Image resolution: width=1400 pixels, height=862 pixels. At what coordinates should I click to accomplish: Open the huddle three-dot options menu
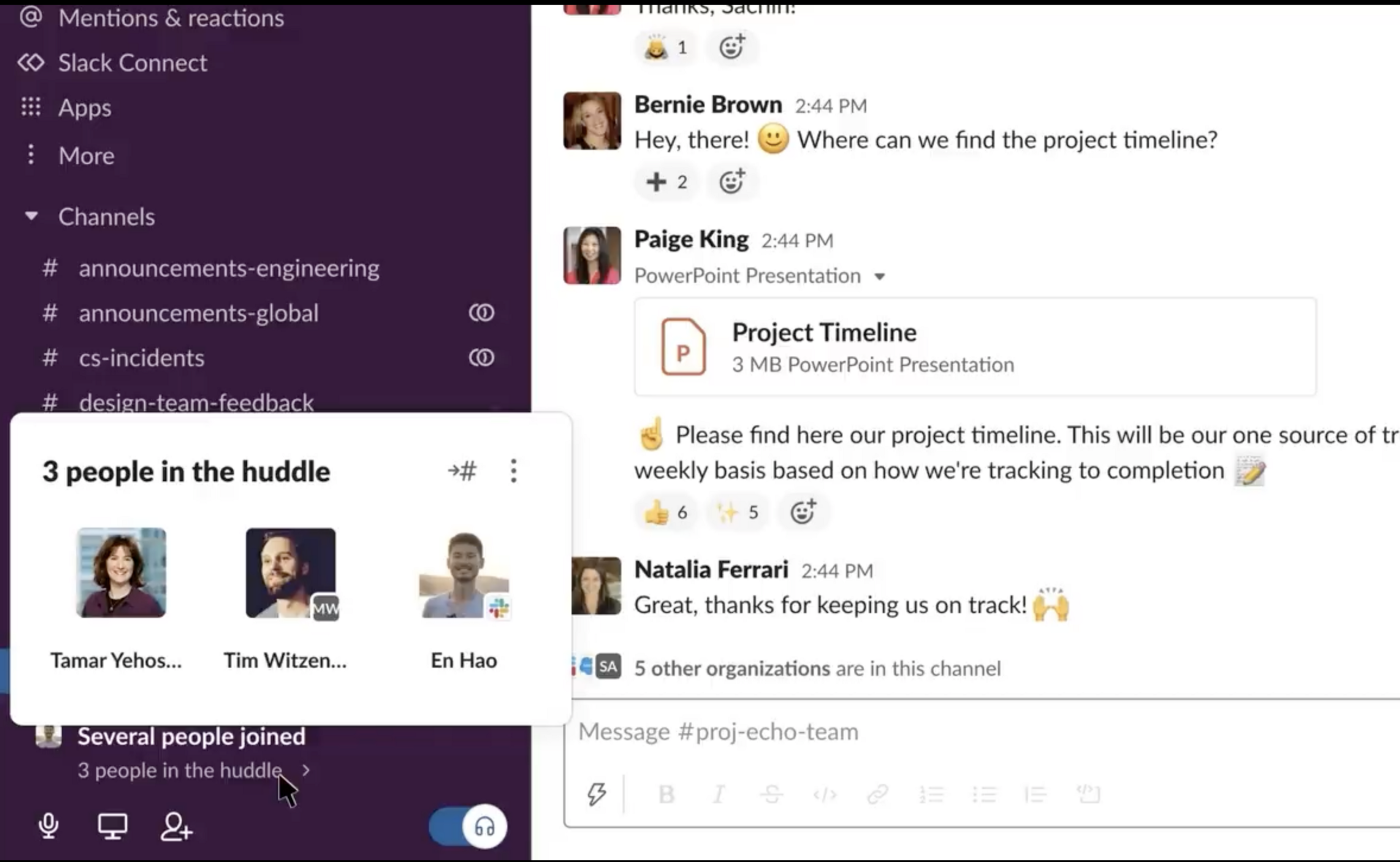click(513, 471)
